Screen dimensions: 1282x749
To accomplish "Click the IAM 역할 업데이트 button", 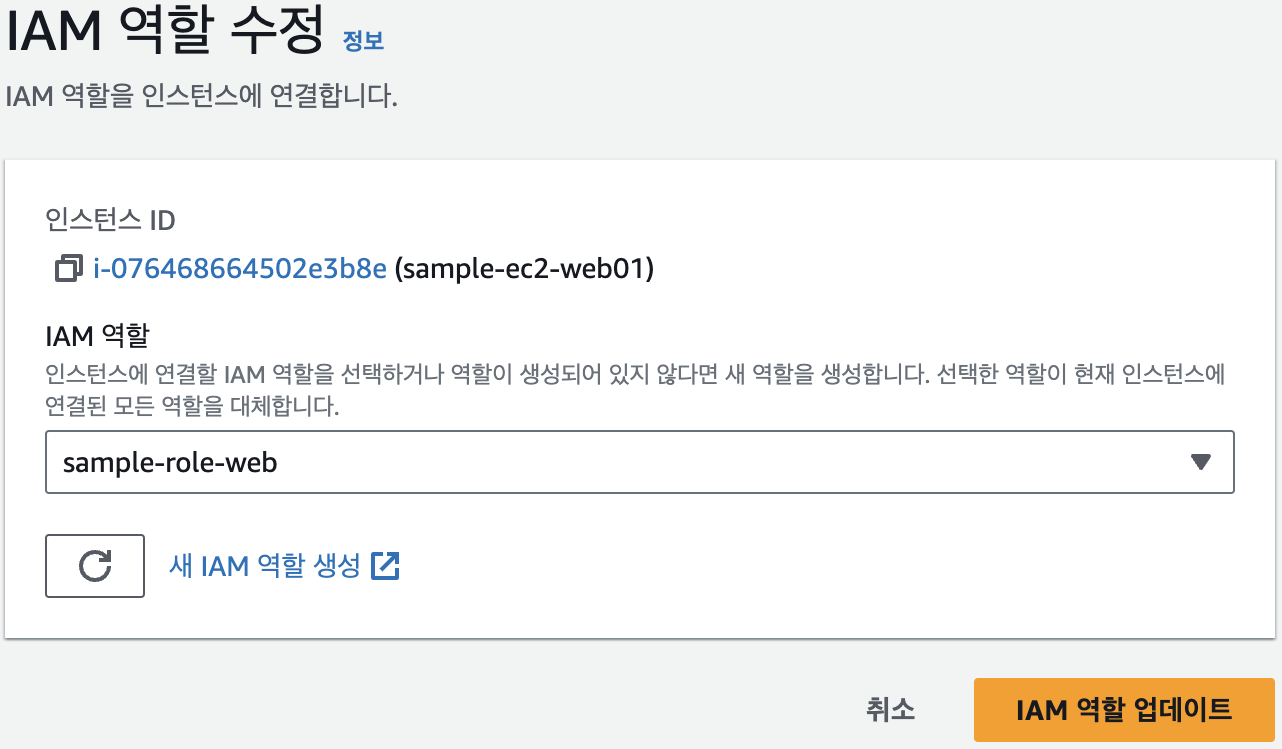I will [x=1123, y=710].
